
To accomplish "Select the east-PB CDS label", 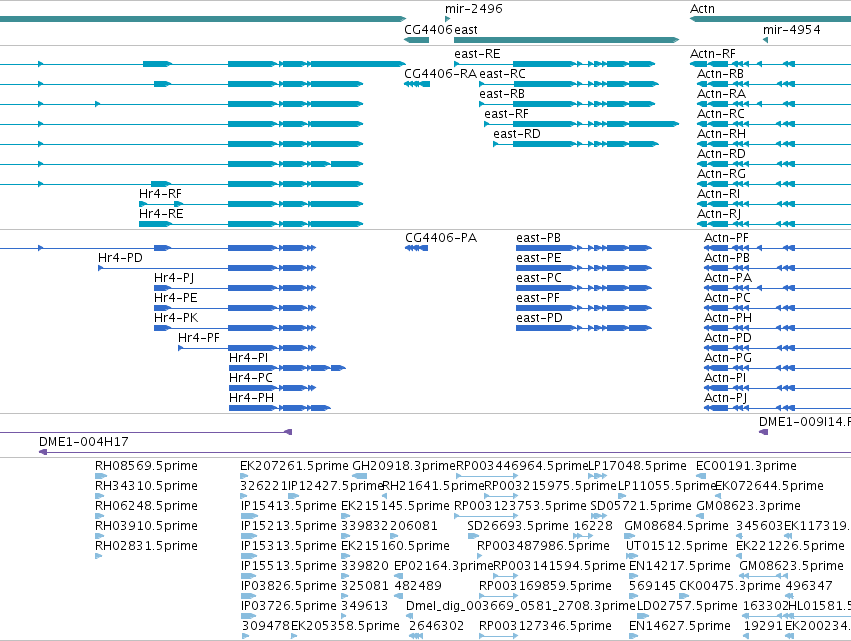I will 538,238.
